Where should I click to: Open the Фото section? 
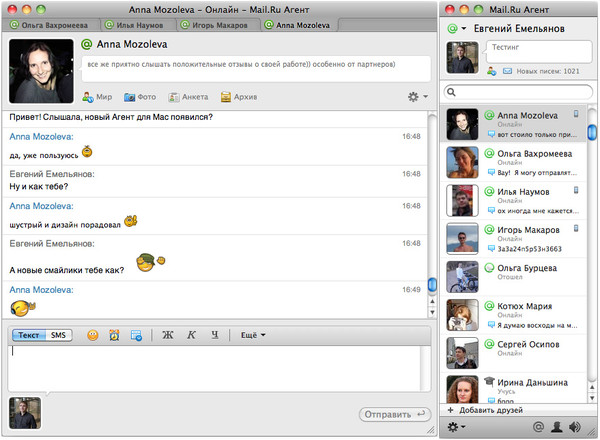(x=140, y=97)
